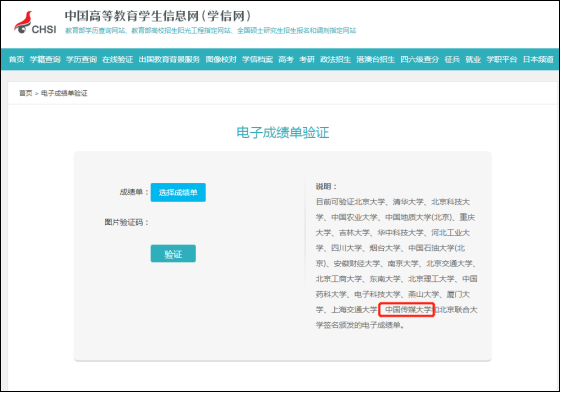
Task: Click 图像校对 in top navigation
Action: pyautogui.click(x=221, y=59)
